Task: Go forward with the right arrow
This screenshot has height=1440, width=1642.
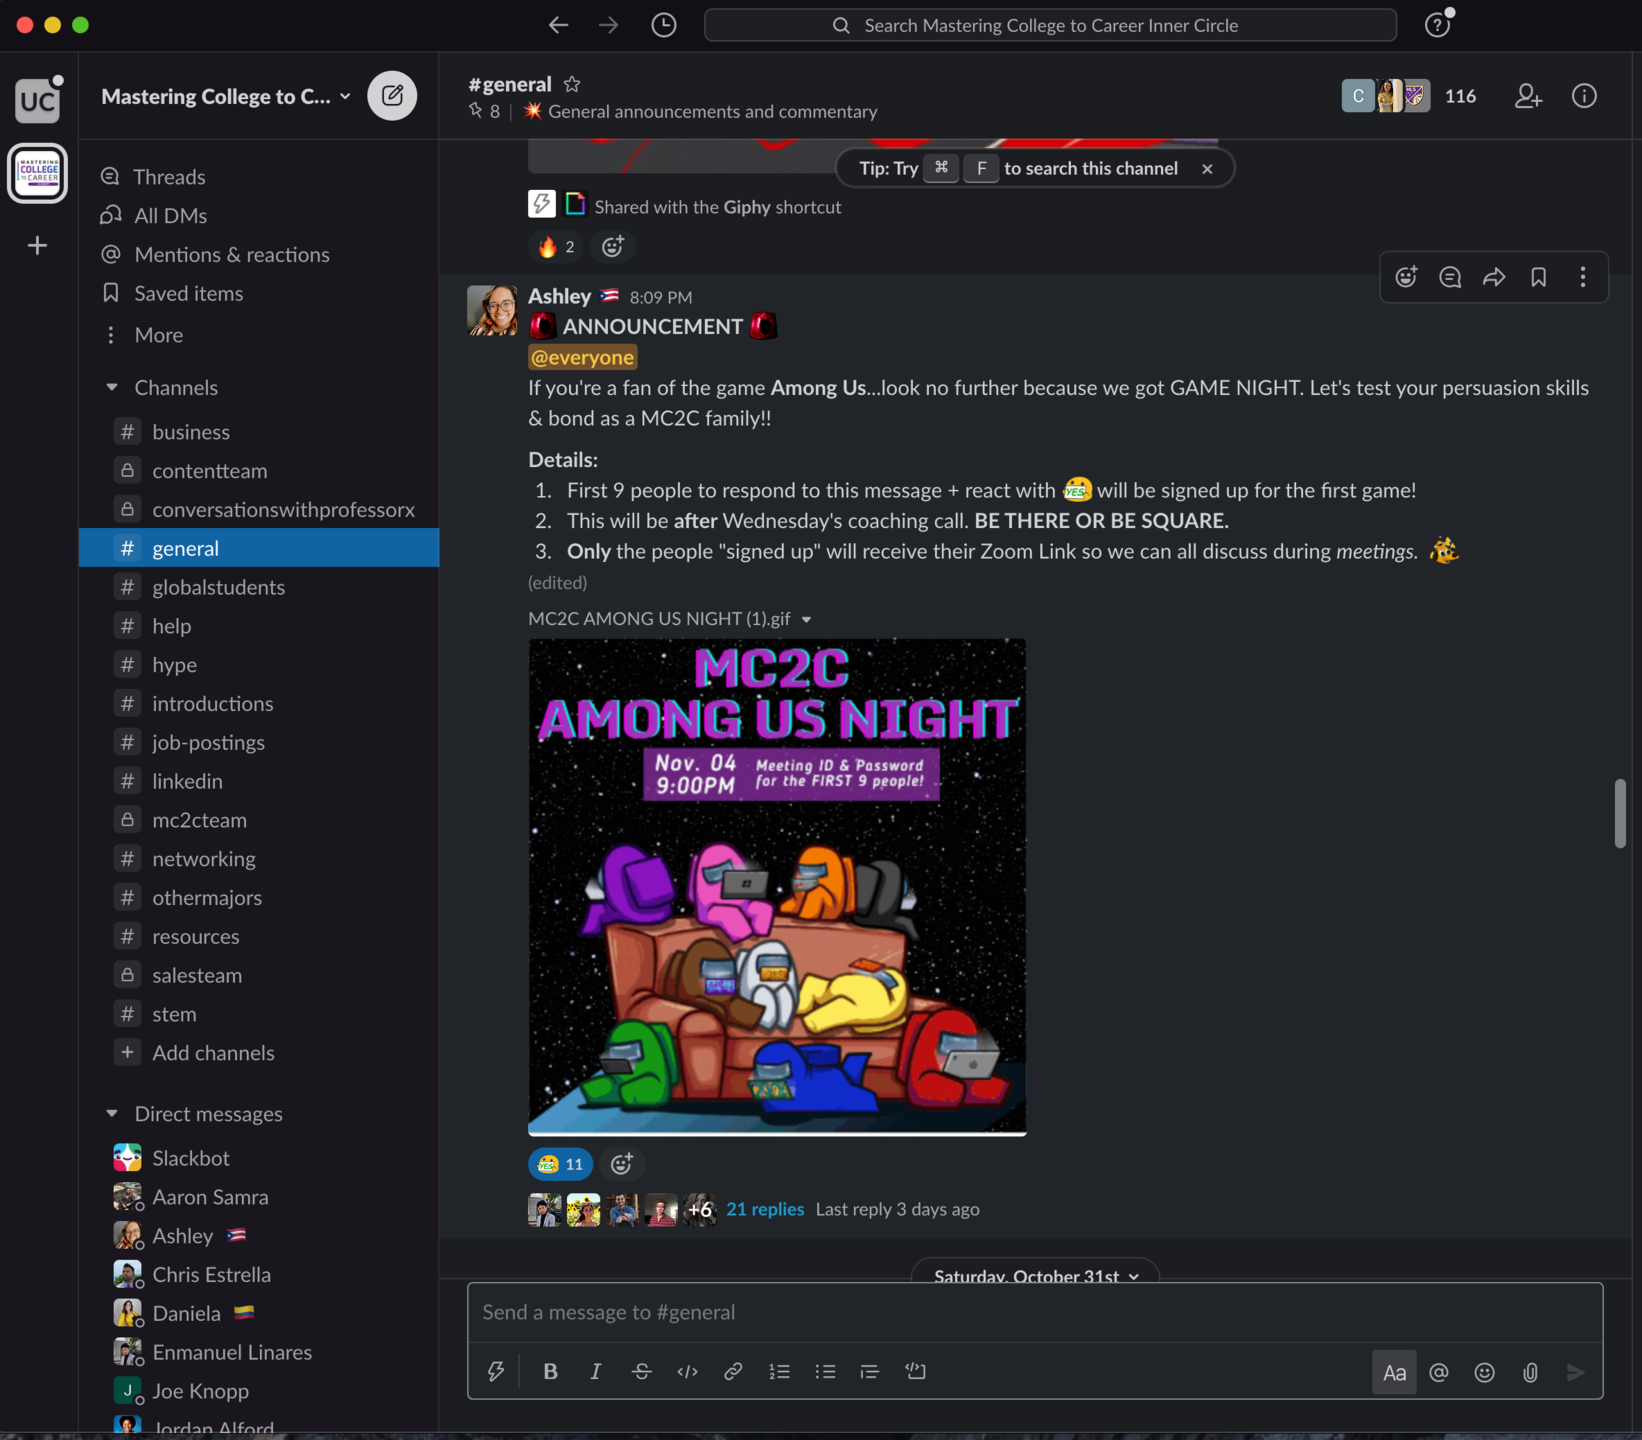Action: point(609,25)
